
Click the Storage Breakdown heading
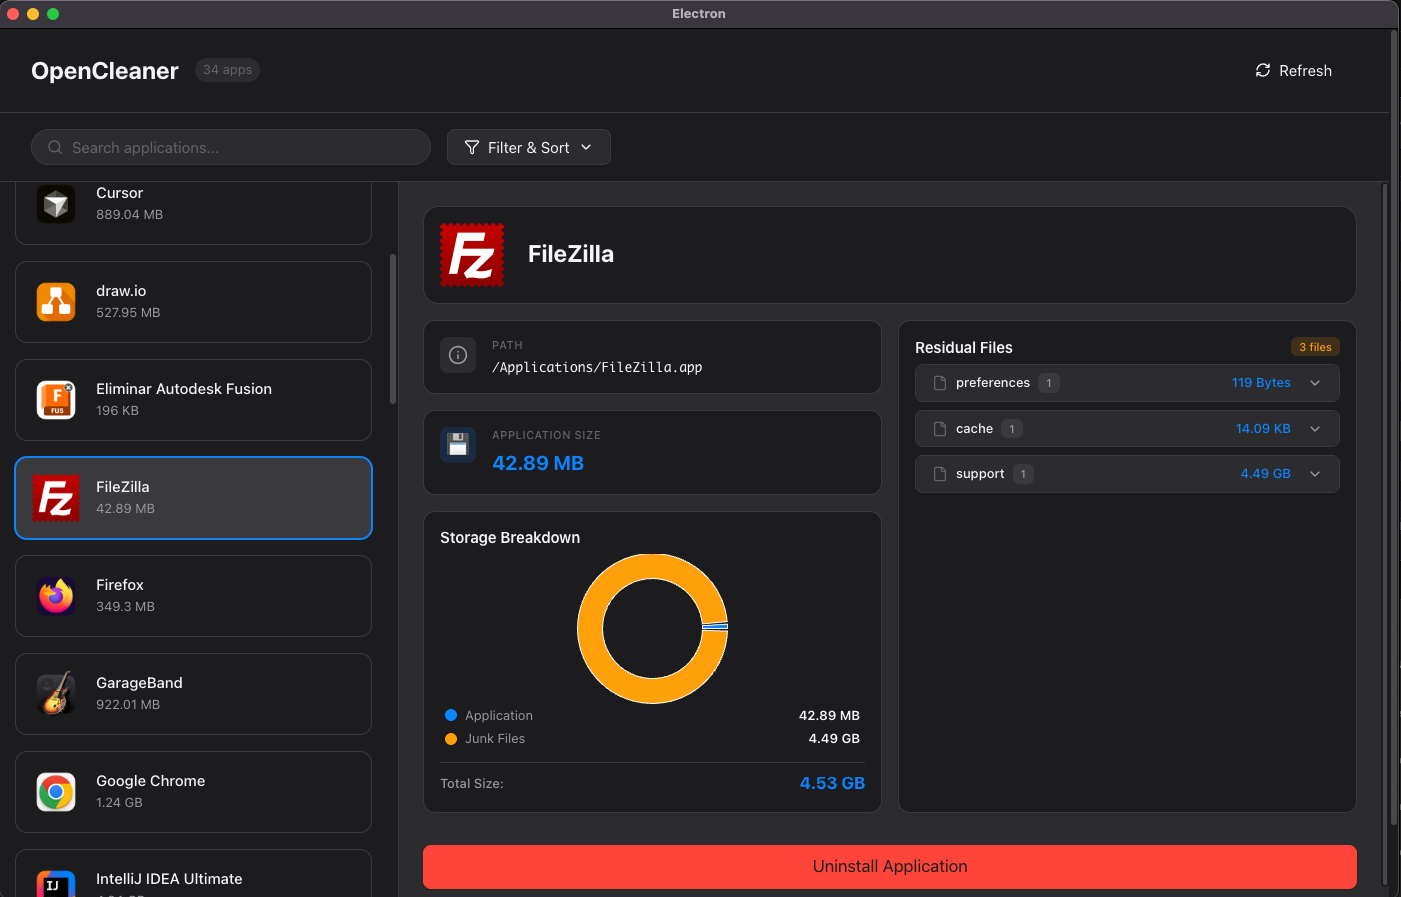pos(510,538)
